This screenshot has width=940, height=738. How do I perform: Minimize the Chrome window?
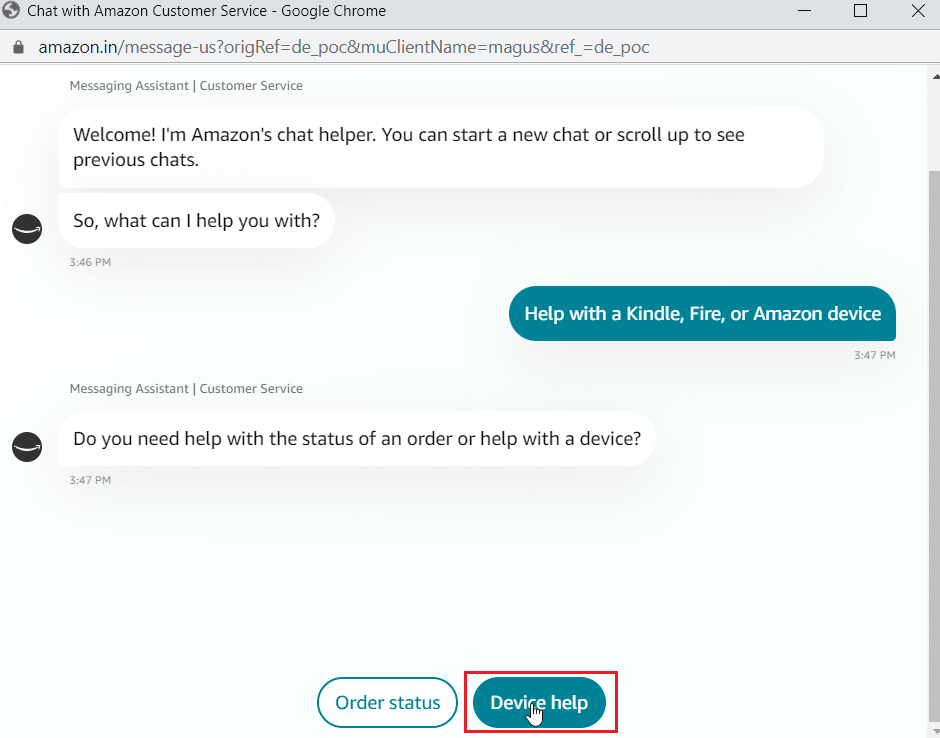click(x=806, y=12)
